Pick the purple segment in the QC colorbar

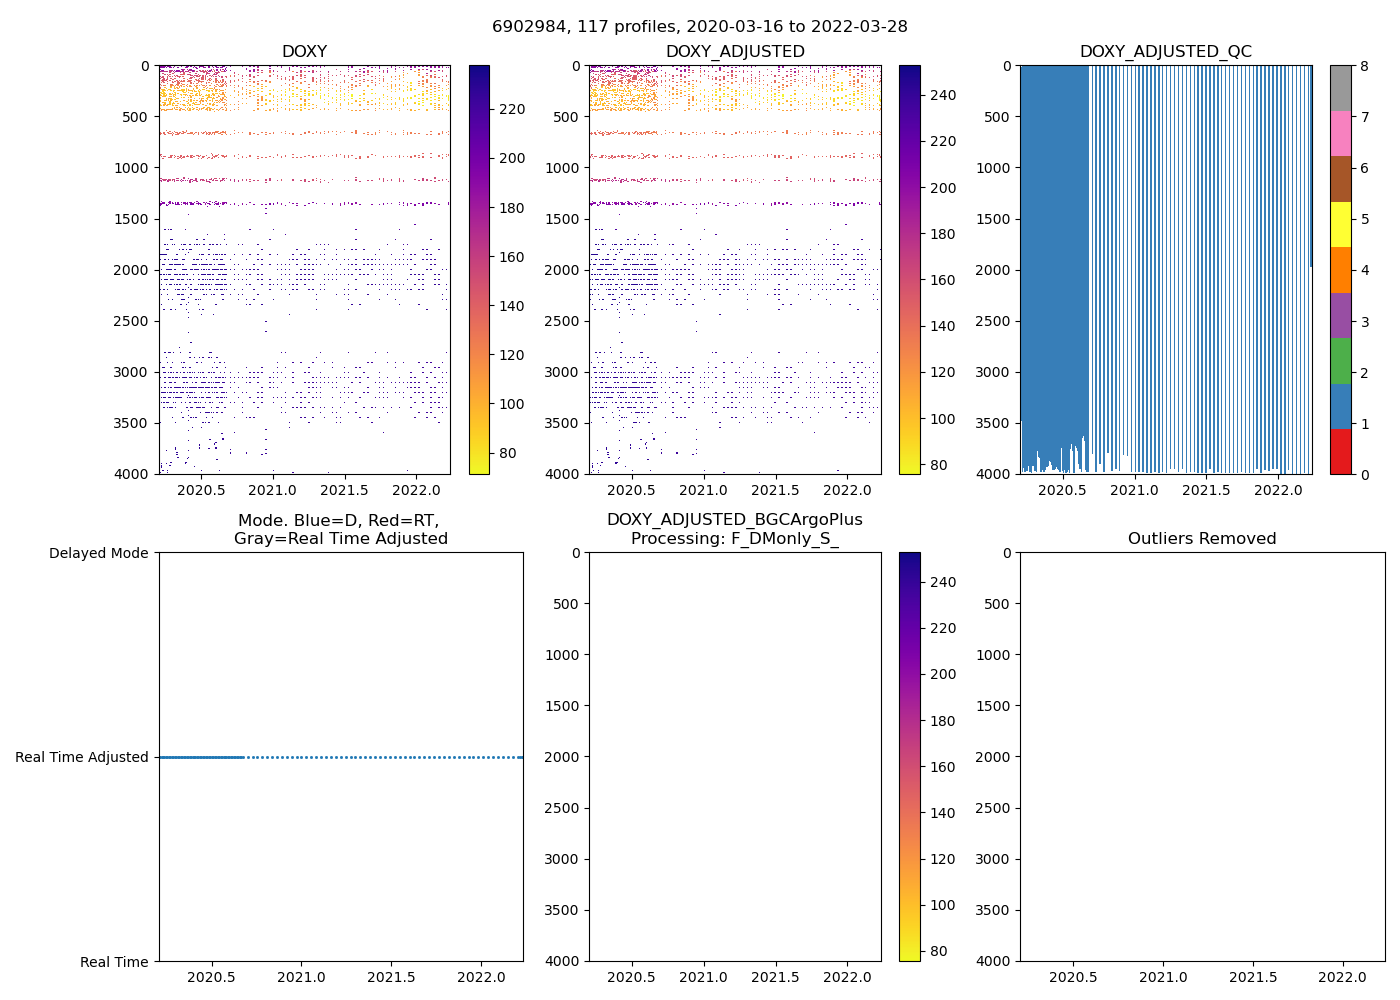click(1340, 315)
